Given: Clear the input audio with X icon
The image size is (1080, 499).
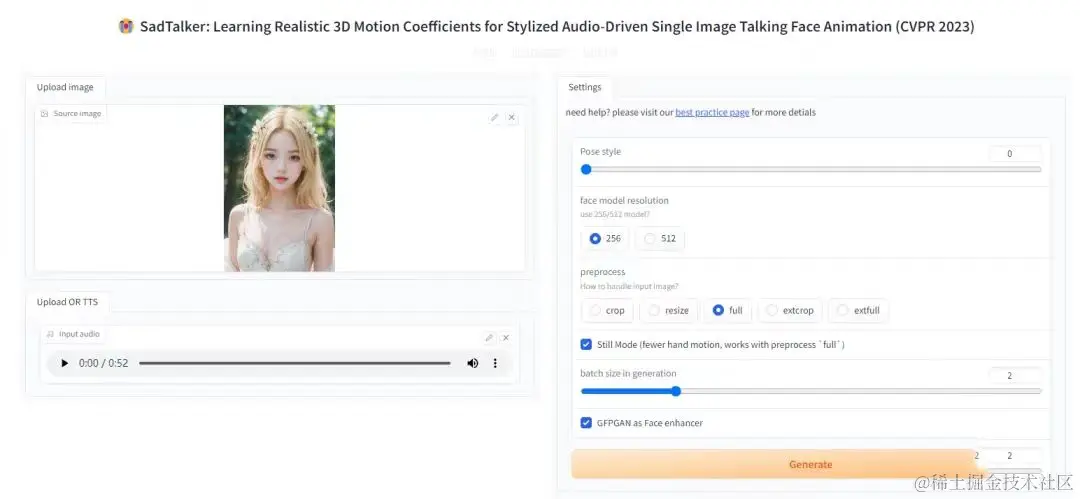Looking at the screenshot, I should [x=506, y=338].
